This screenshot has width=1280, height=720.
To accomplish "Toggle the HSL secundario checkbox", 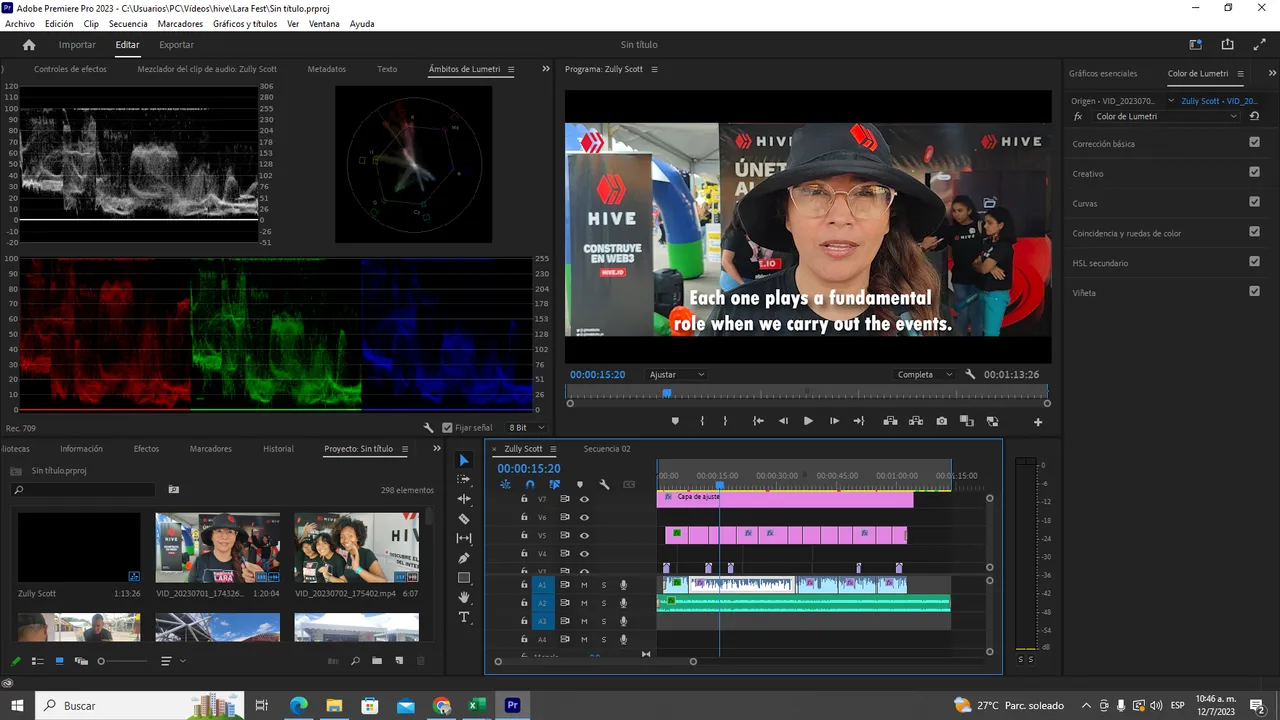I will point(1254,262).
